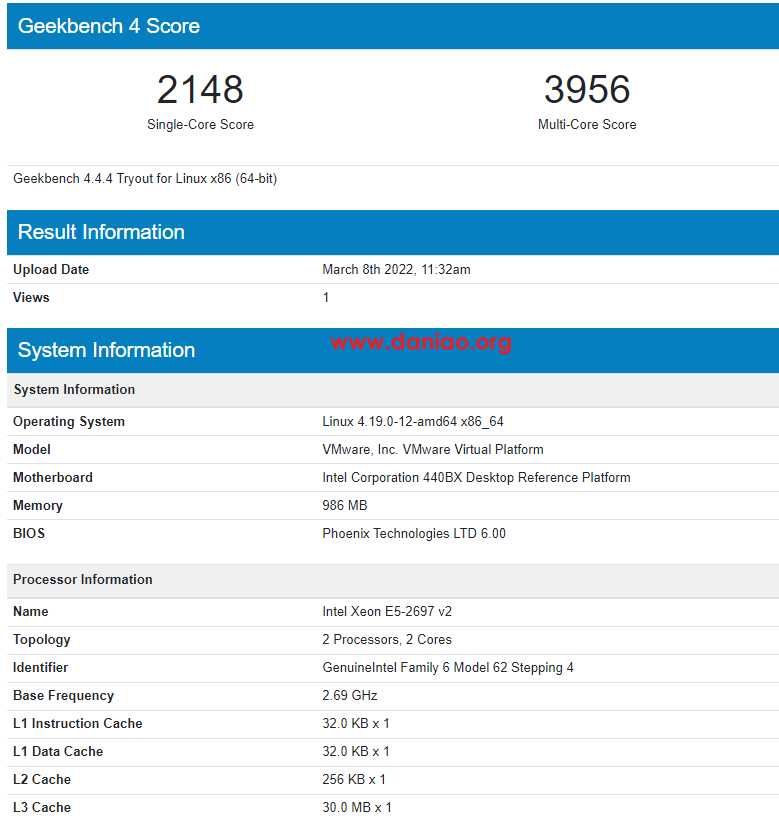Select 'Intel Xeon E5-2697 v2' value

tap(387, 611)
